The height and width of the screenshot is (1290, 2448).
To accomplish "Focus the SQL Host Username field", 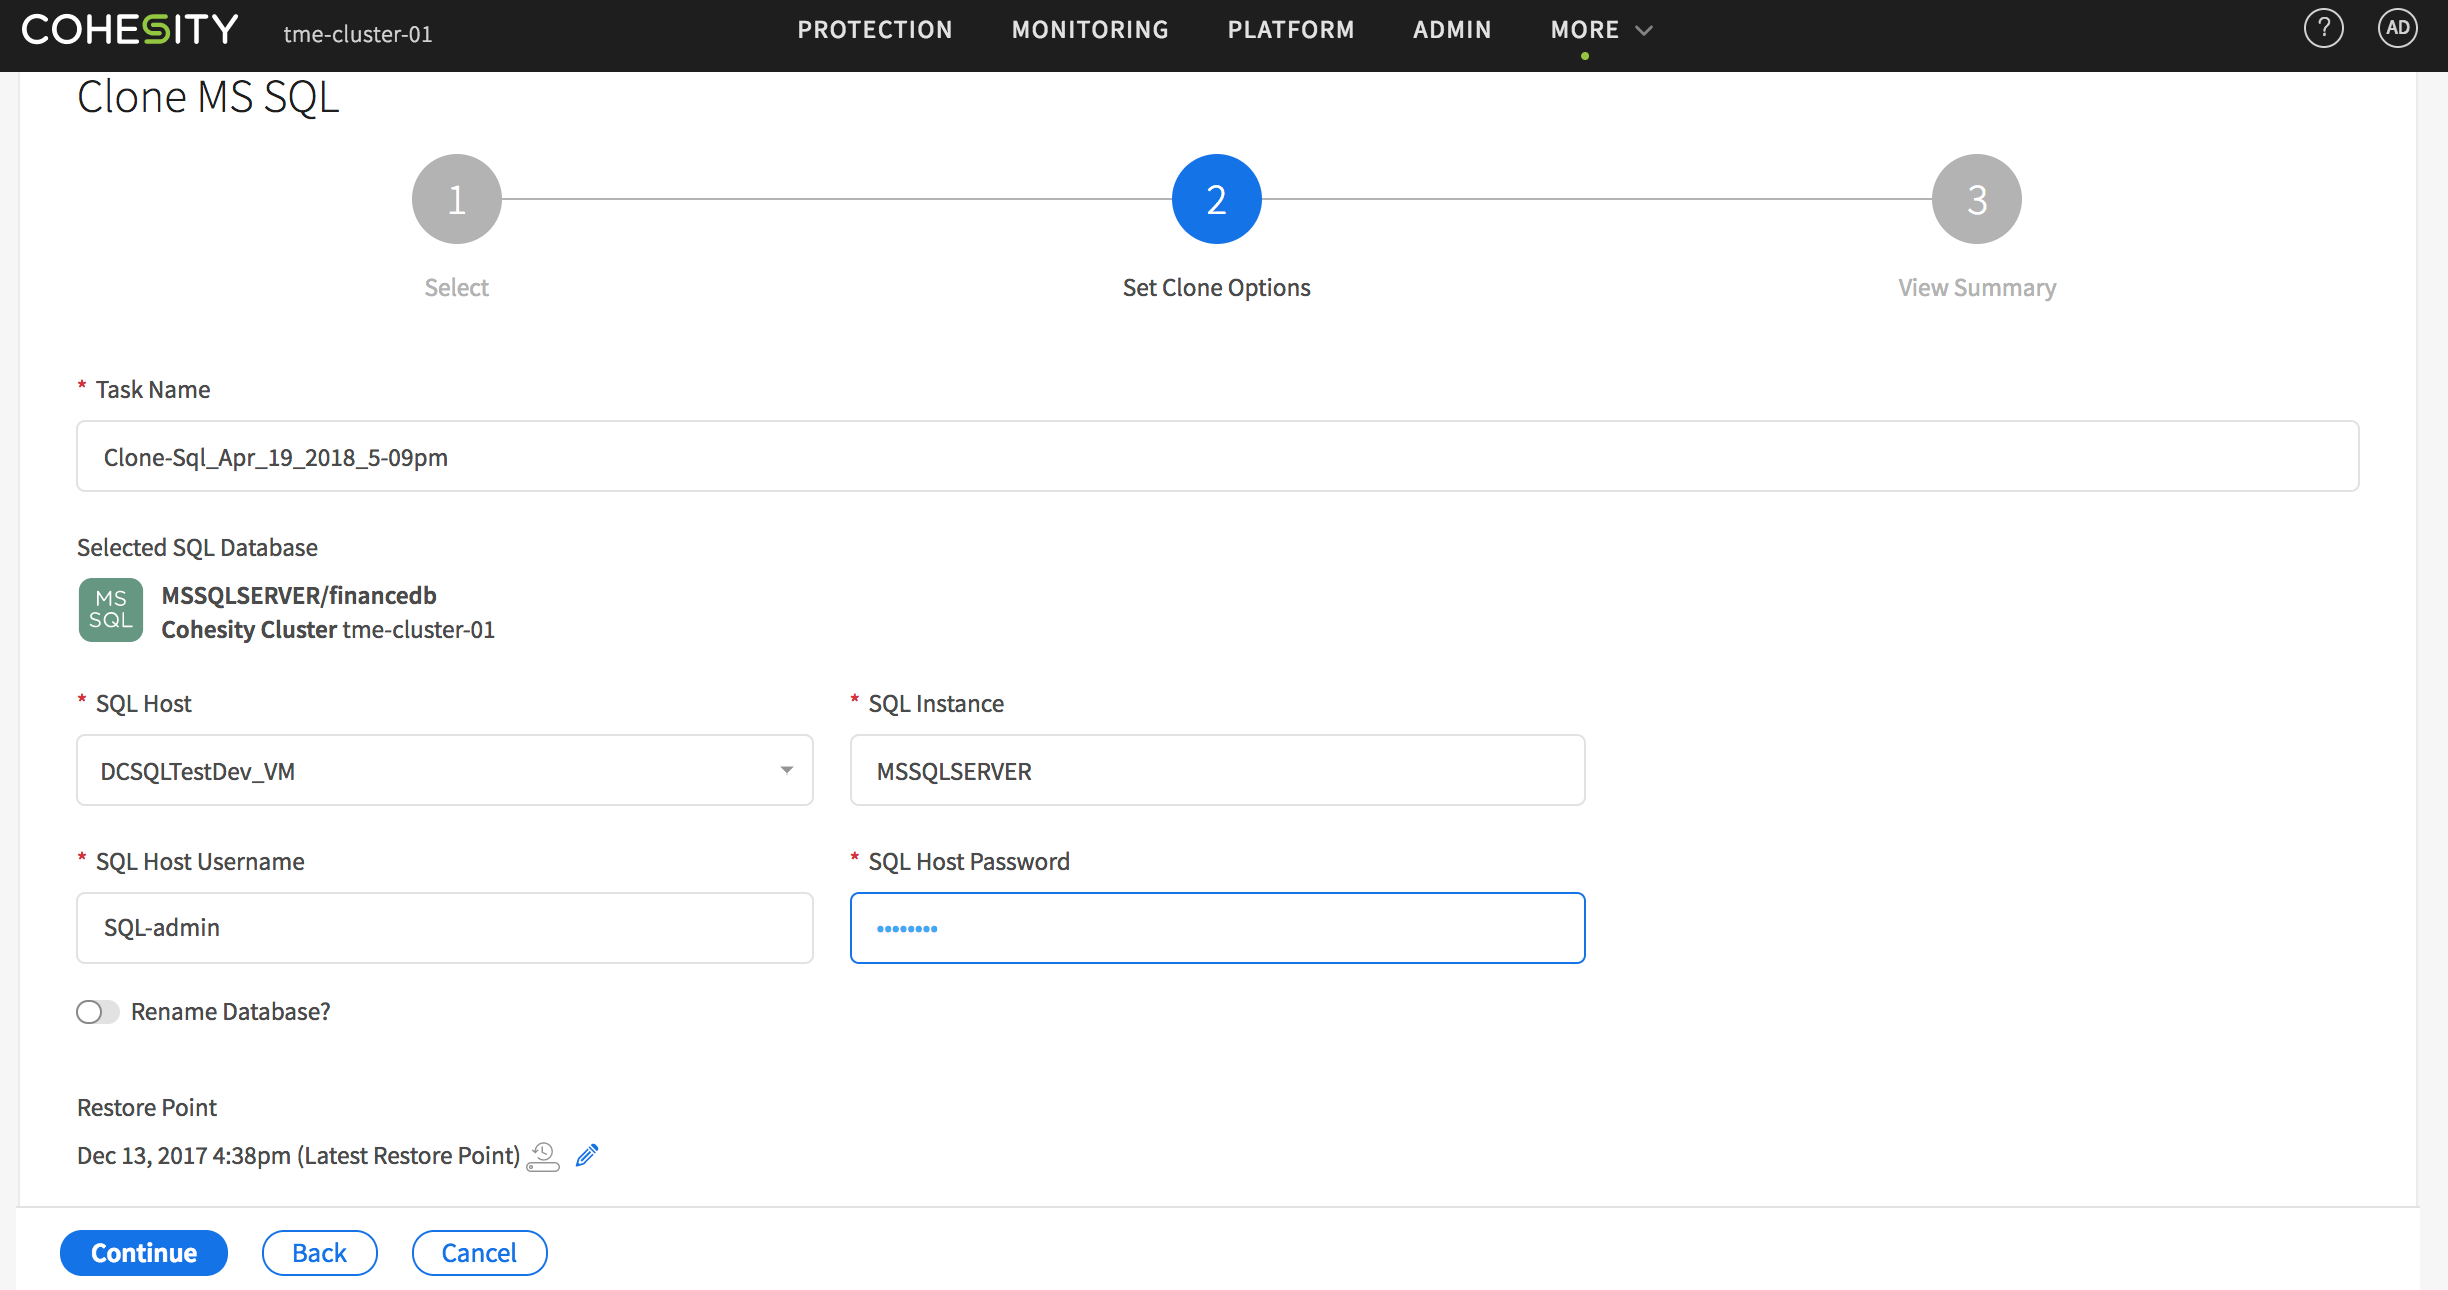I will click(x=445, y=928).
